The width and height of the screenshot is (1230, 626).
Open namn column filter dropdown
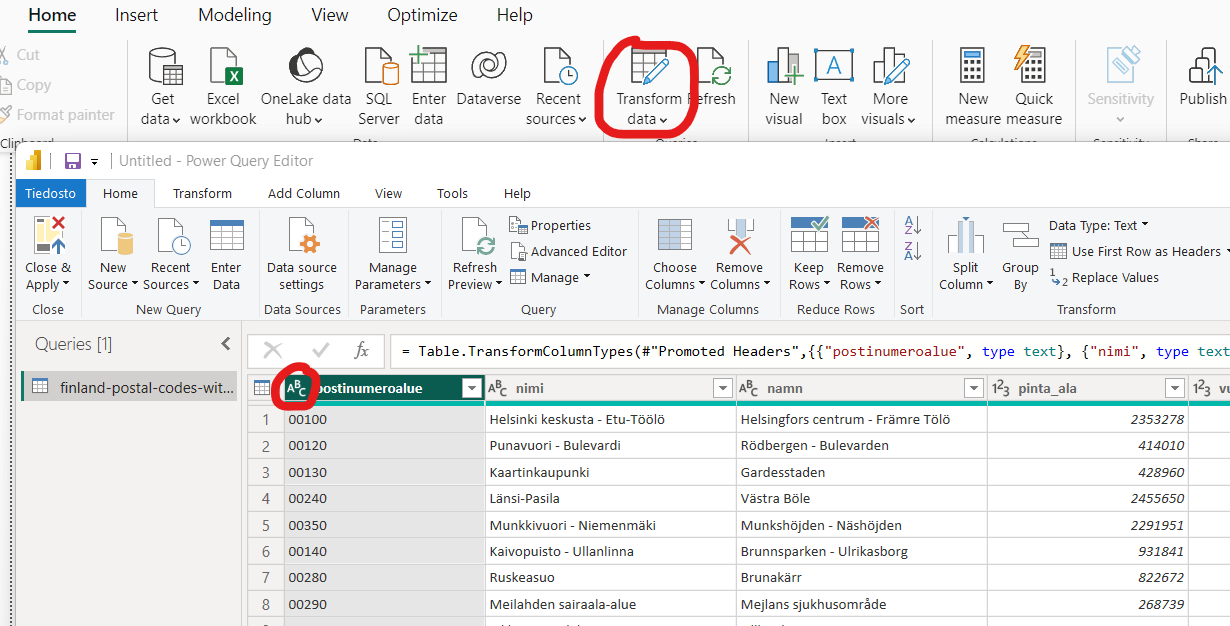pyautogui.click(x=975, y=388)
